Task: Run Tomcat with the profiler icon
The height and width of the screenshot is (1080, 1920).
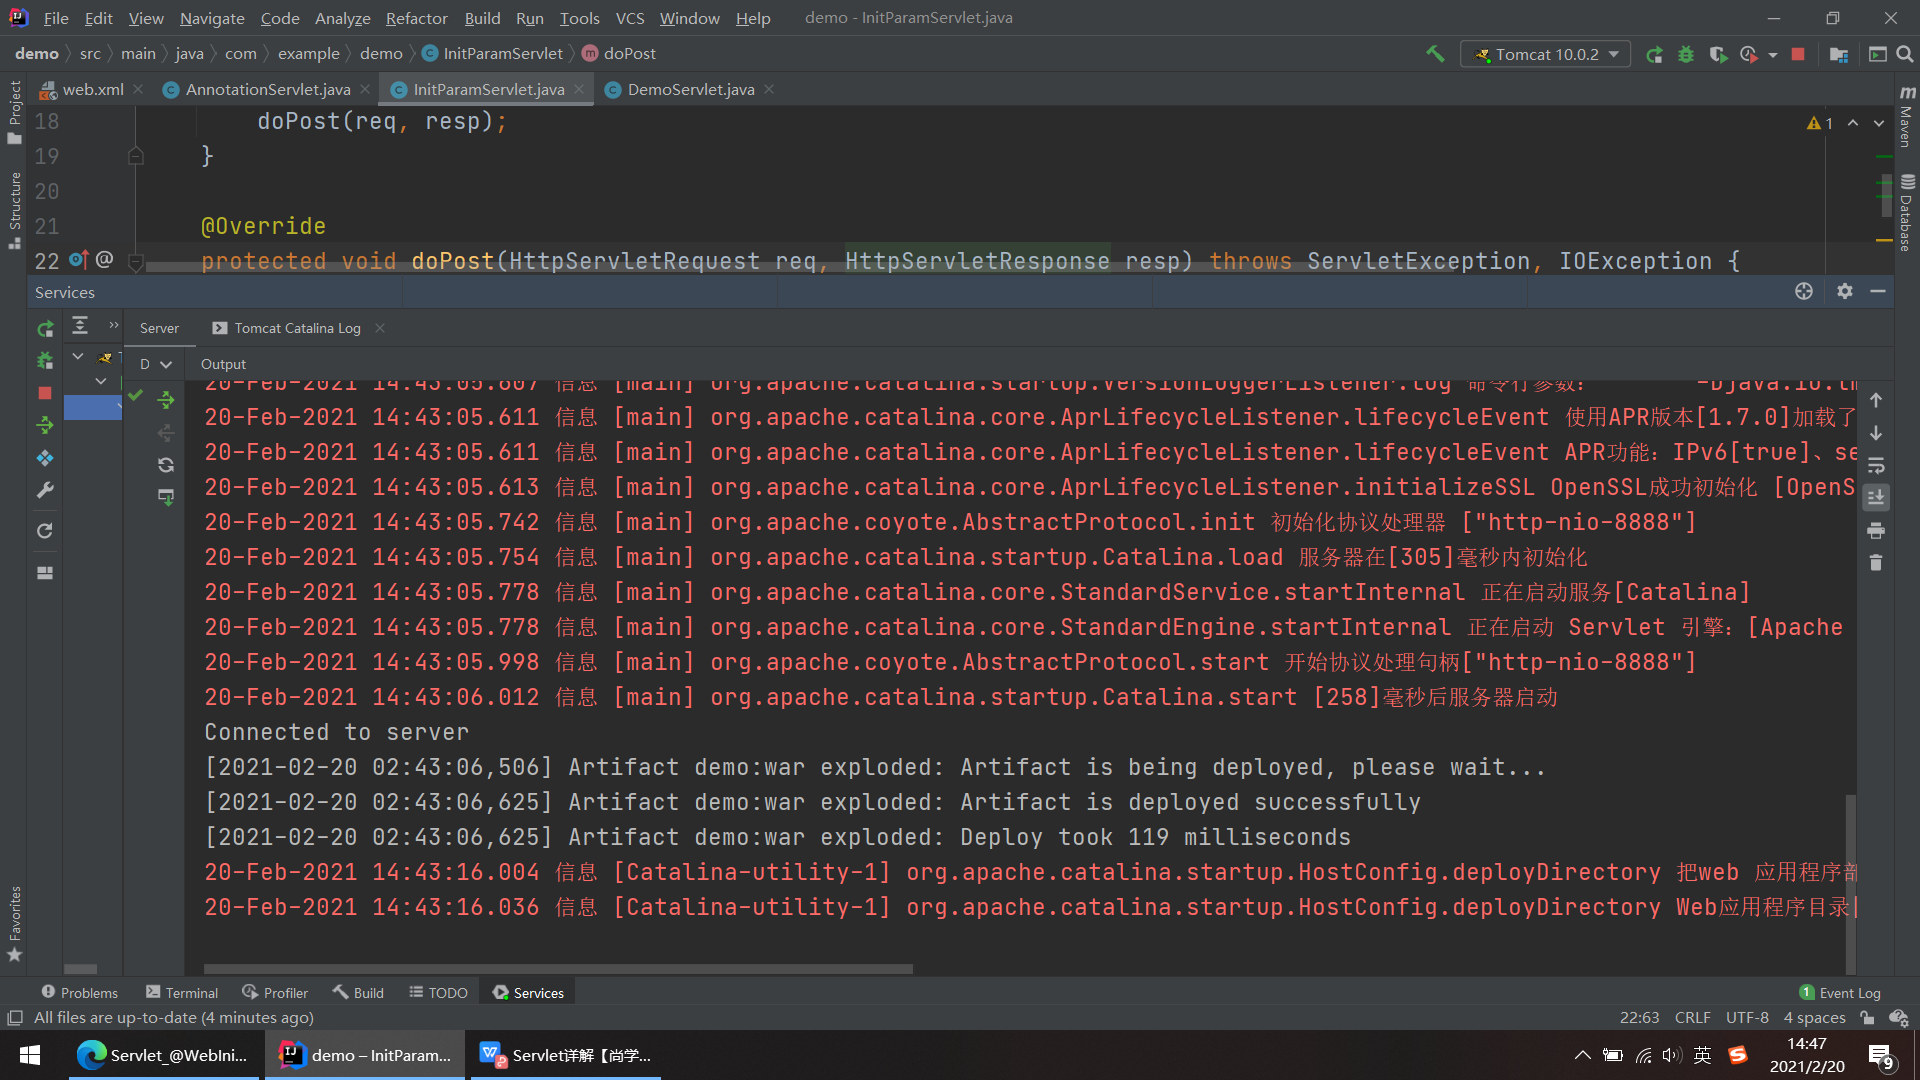Action: pos(1748,54)
